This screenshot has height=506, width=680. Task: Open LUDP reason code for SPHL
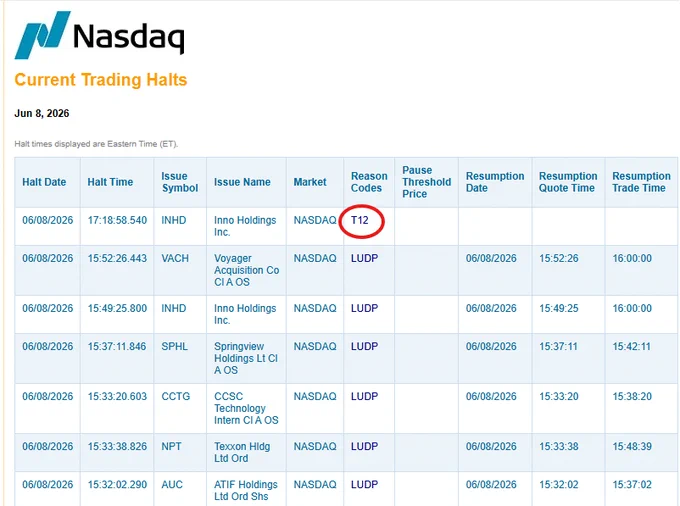coord(364,346)
